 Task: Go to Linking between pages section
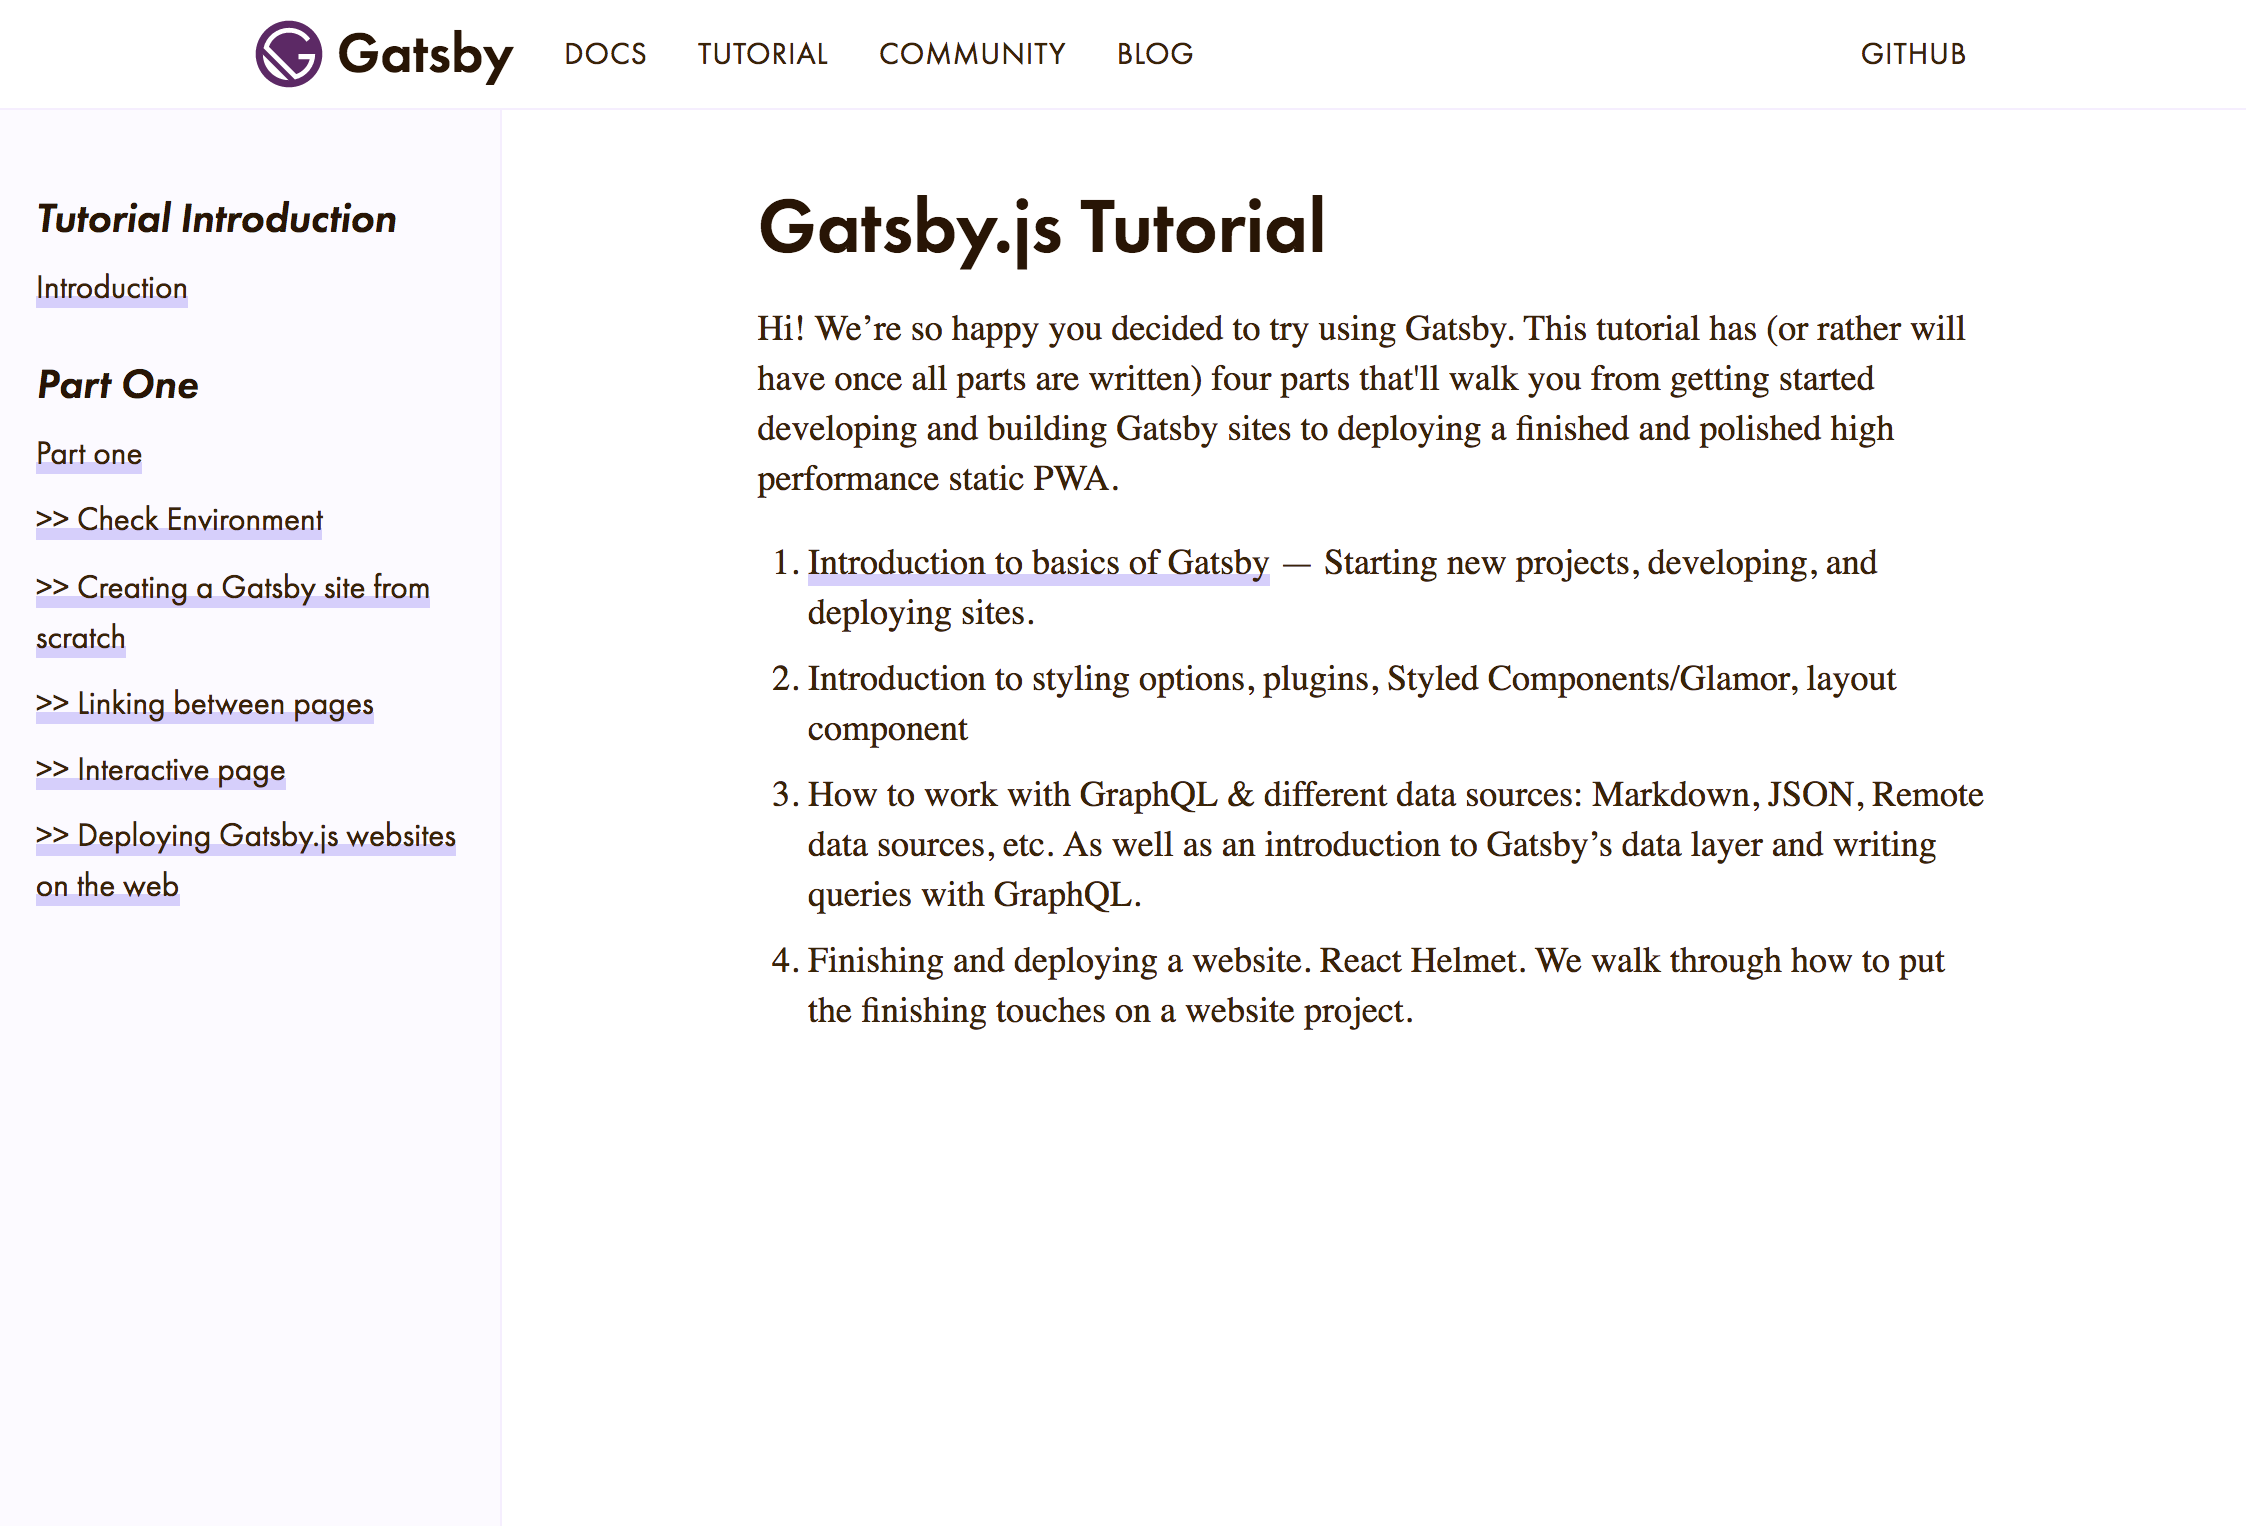pos(205,704)
